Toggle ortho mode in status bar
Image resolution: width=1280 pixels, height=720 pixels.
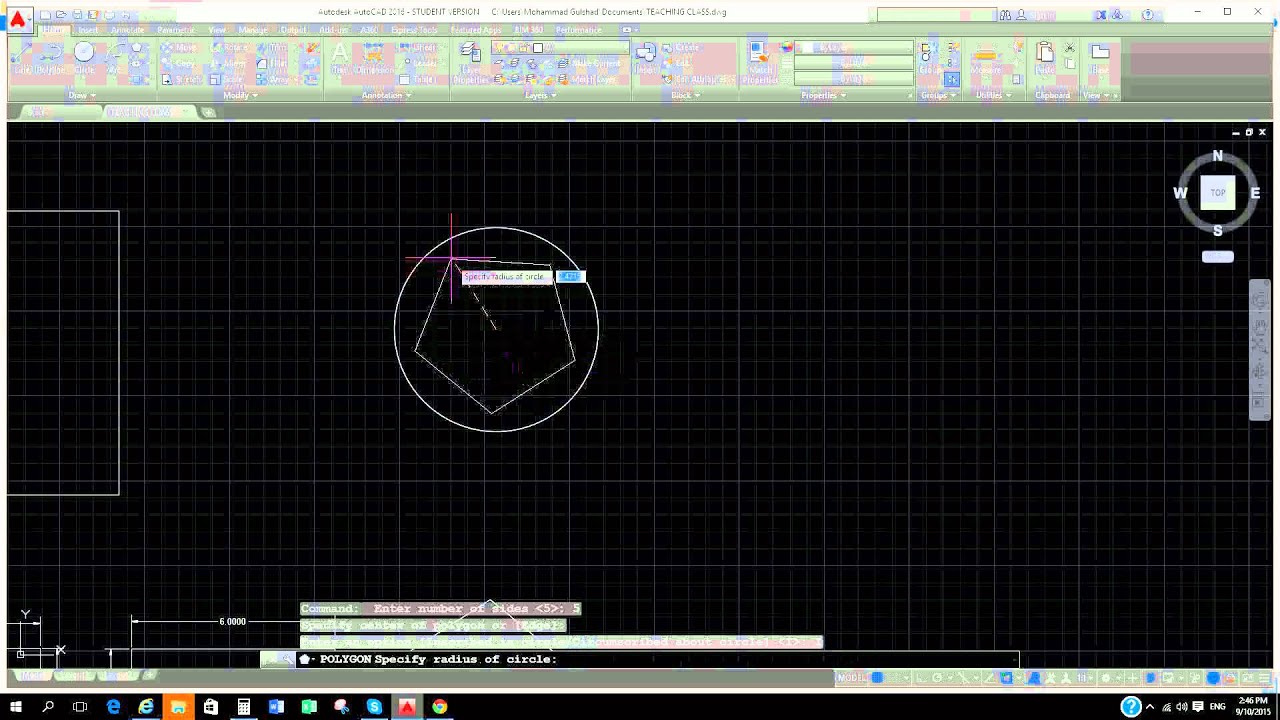[x=922, y=678]
